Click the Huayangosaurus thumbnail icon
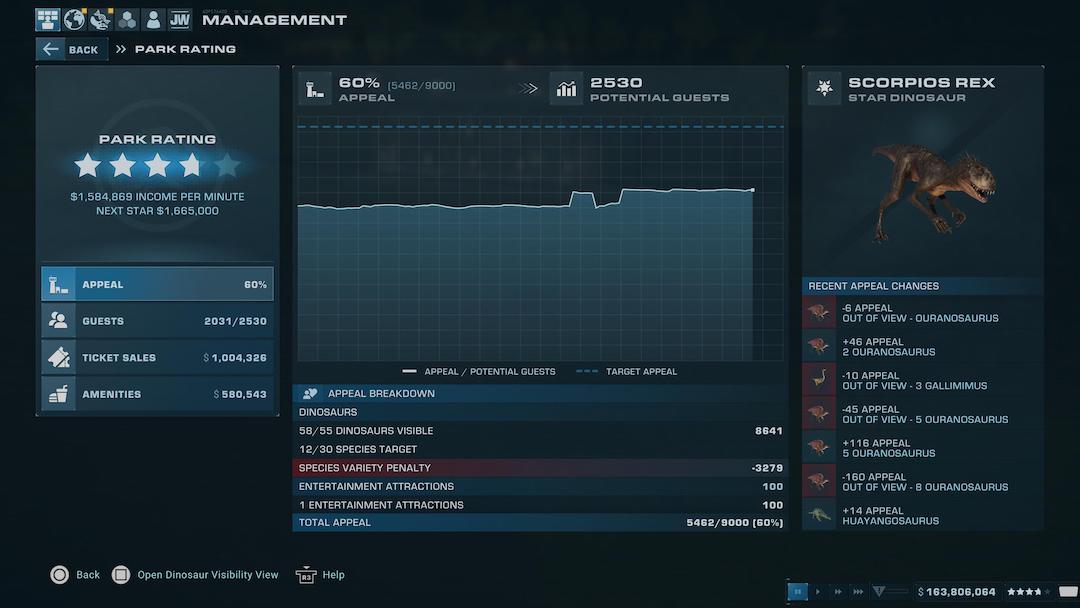Screen dimensions: 1080x608 click(x=819, y=515)
